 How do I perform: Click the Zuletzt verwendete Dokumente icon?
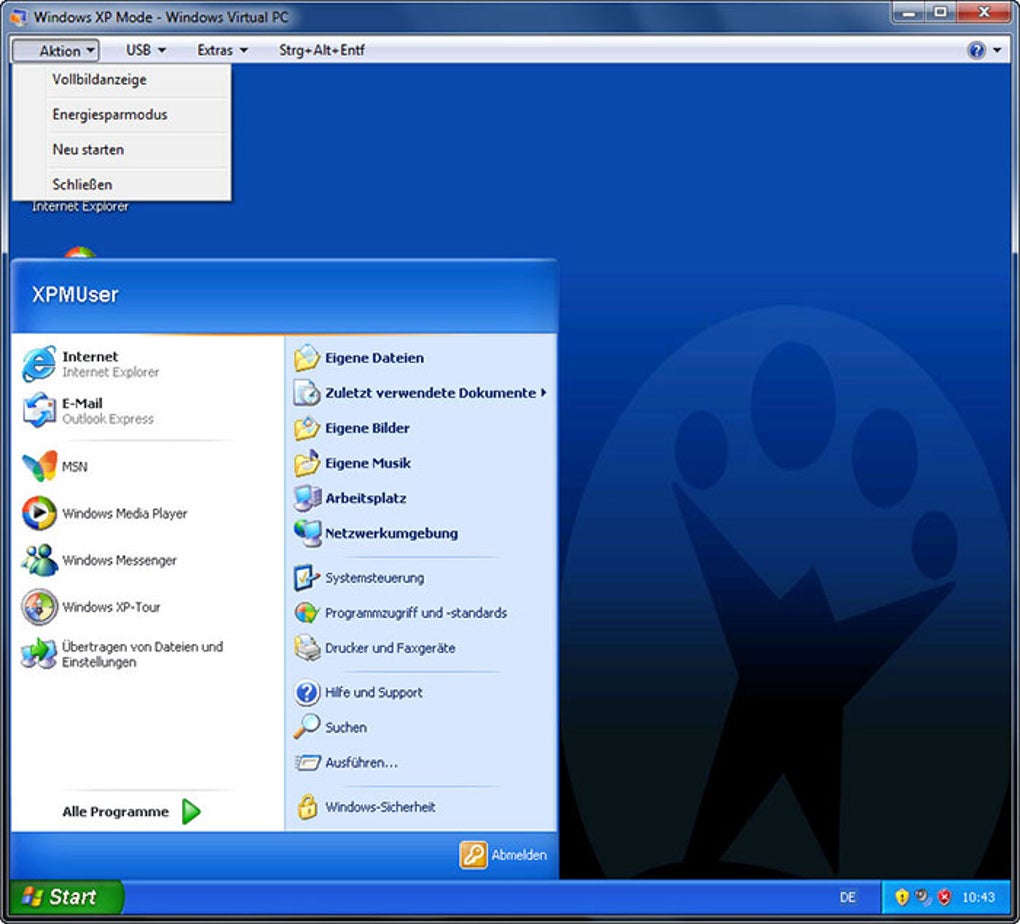click(x=307, y=393)
